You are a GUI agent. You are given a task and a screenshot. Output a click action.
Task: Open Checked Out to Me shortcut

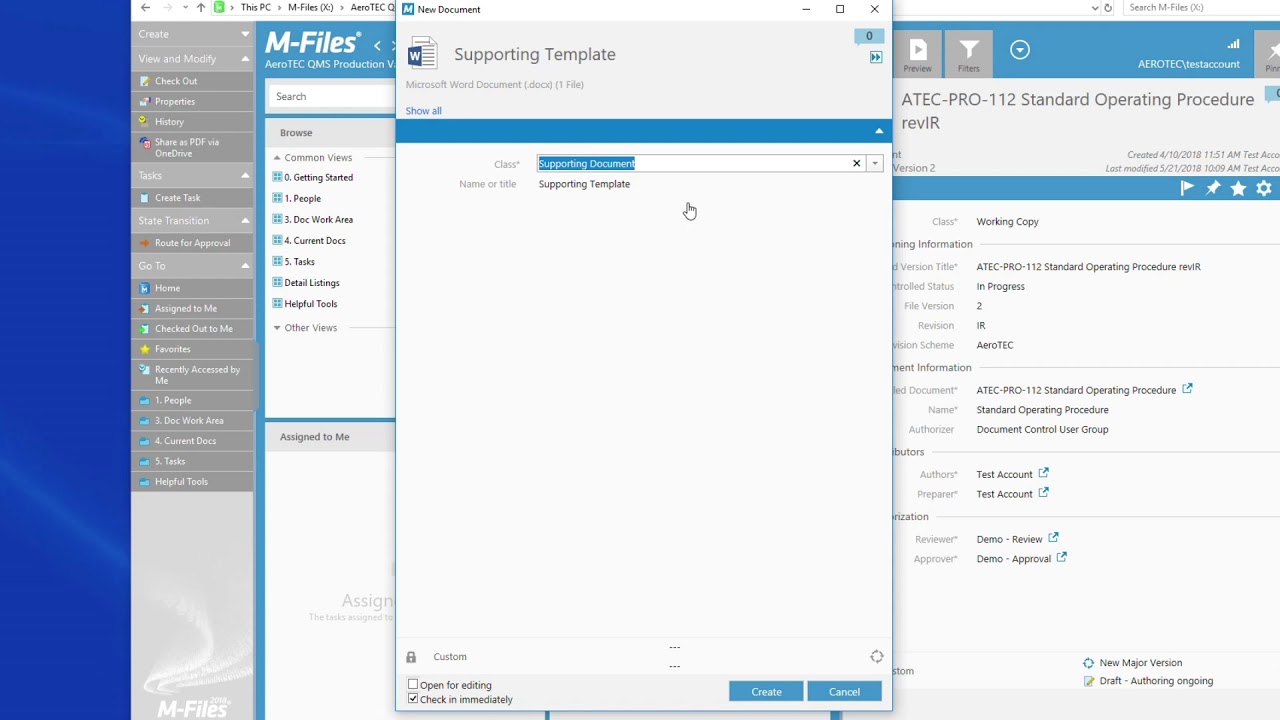point(193,329)
